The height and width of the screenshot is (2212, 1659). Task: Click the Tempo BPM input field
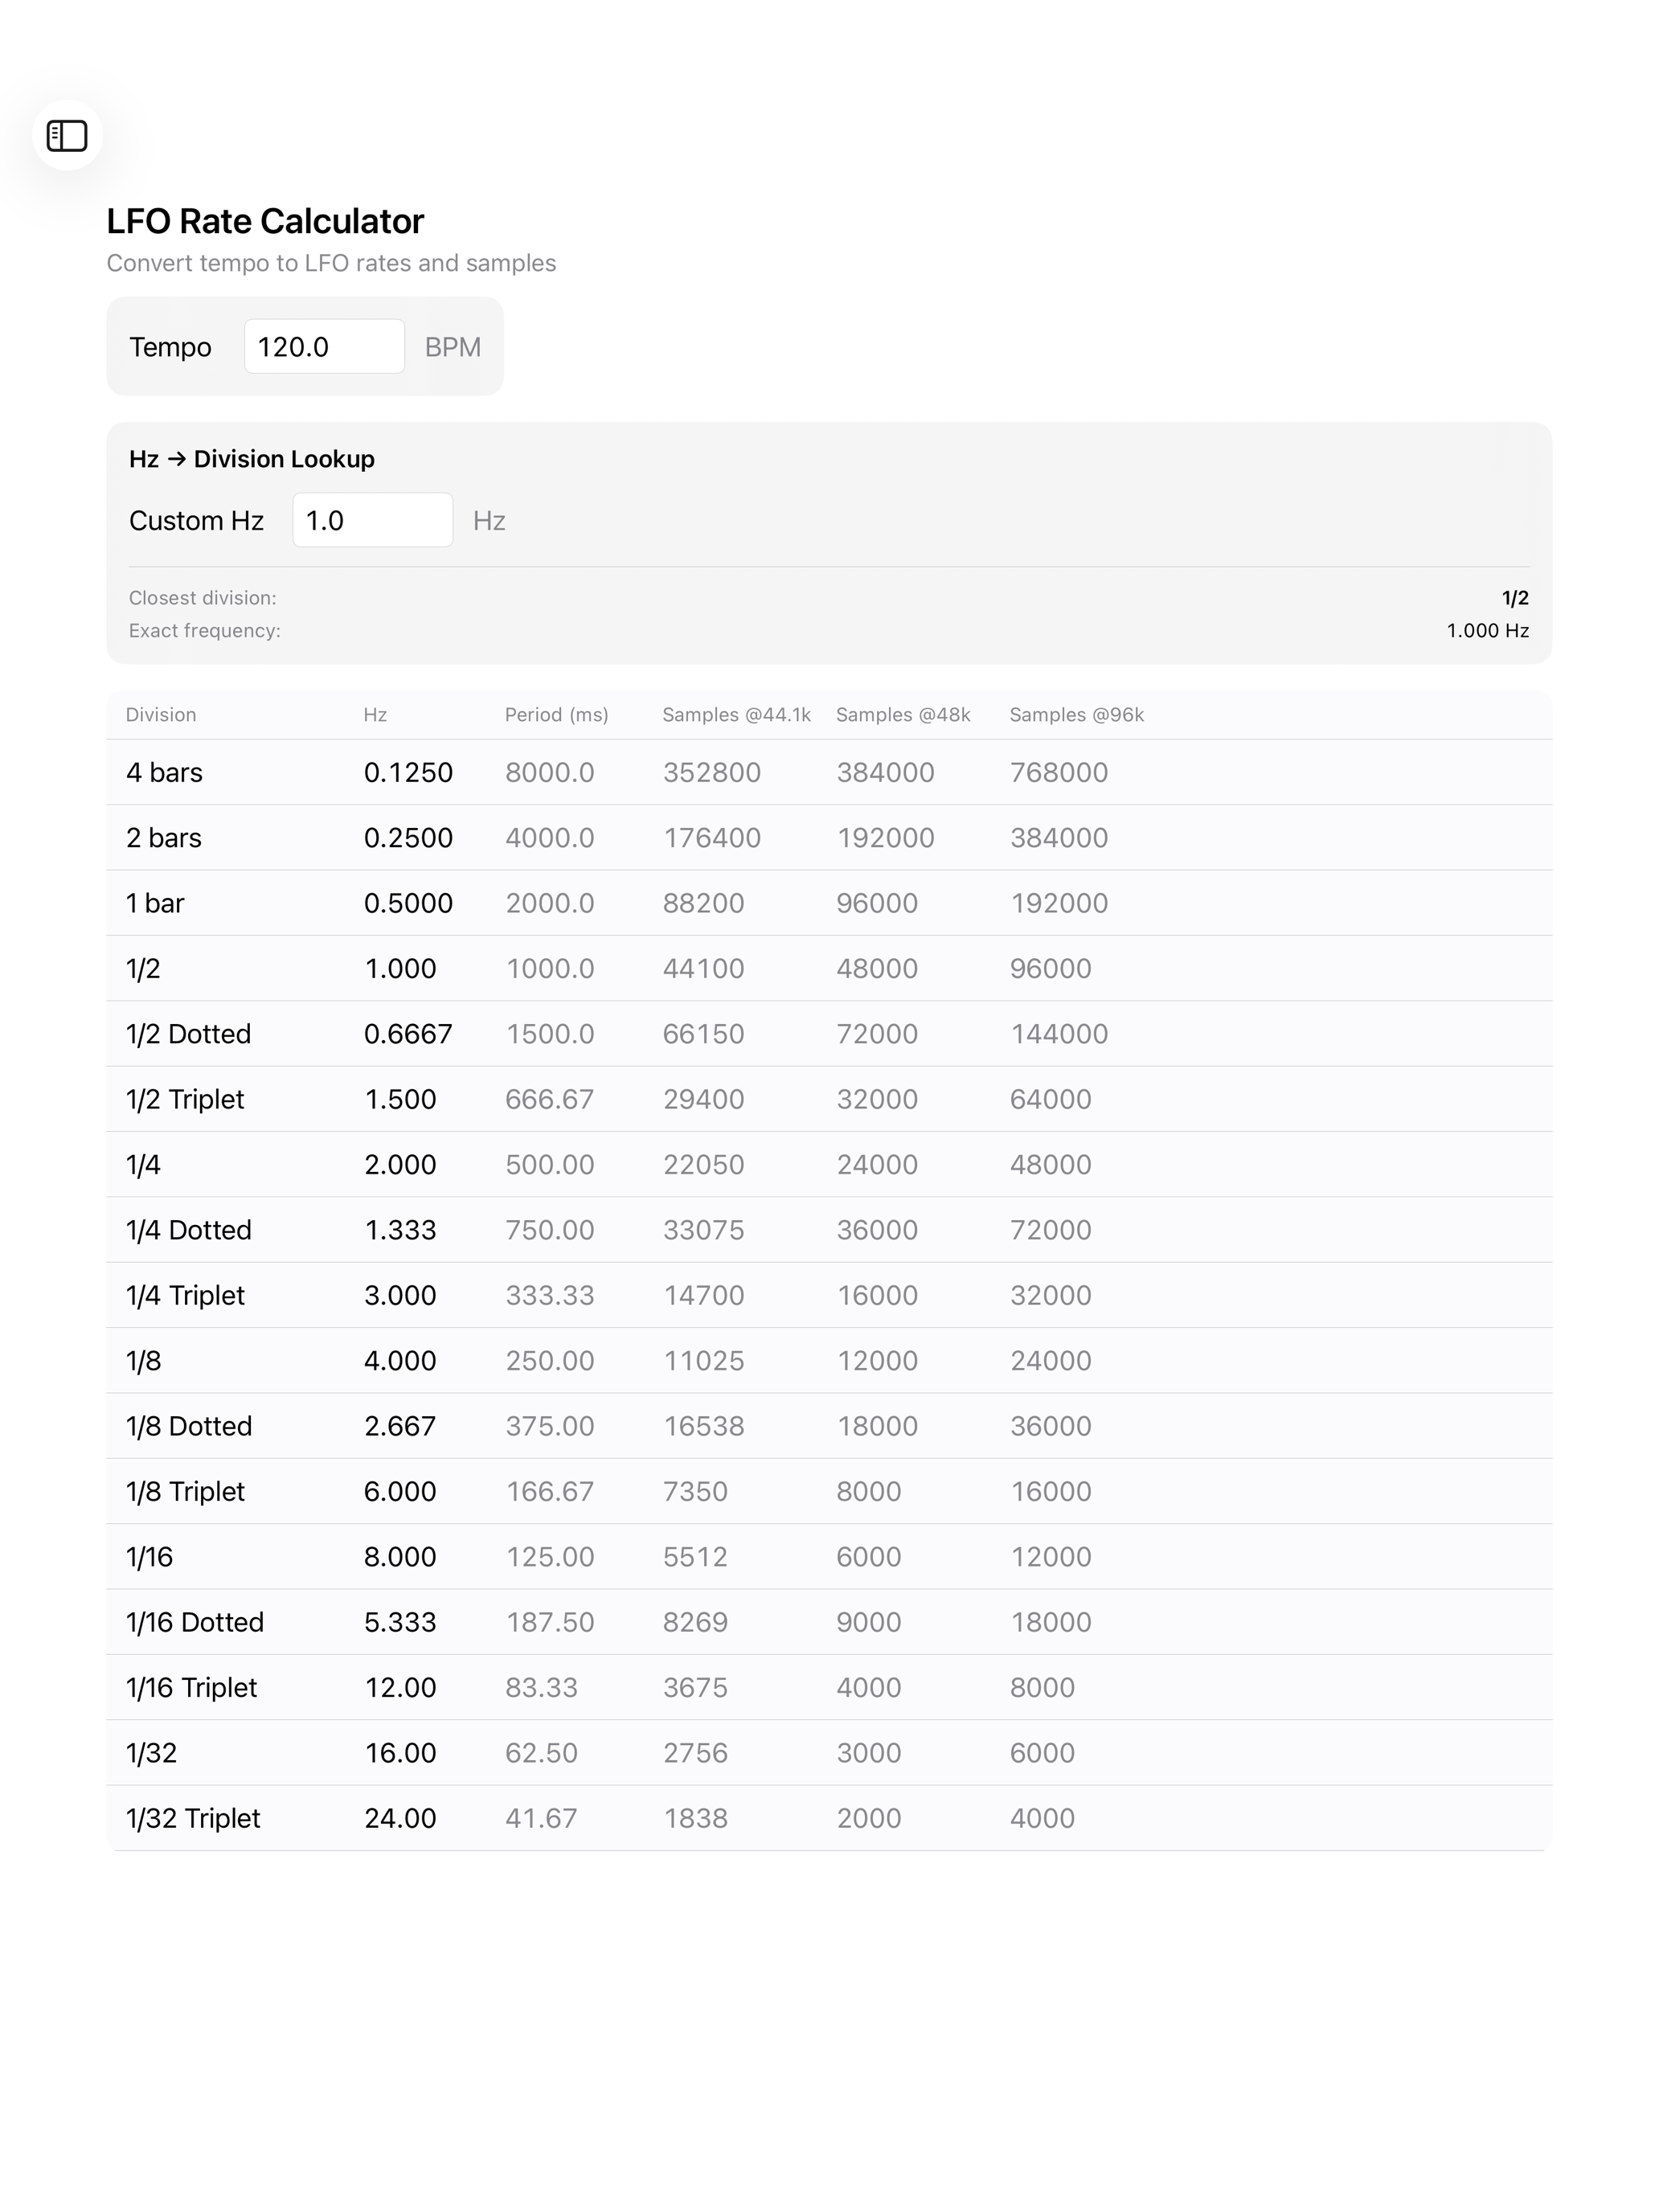[324, 346]
